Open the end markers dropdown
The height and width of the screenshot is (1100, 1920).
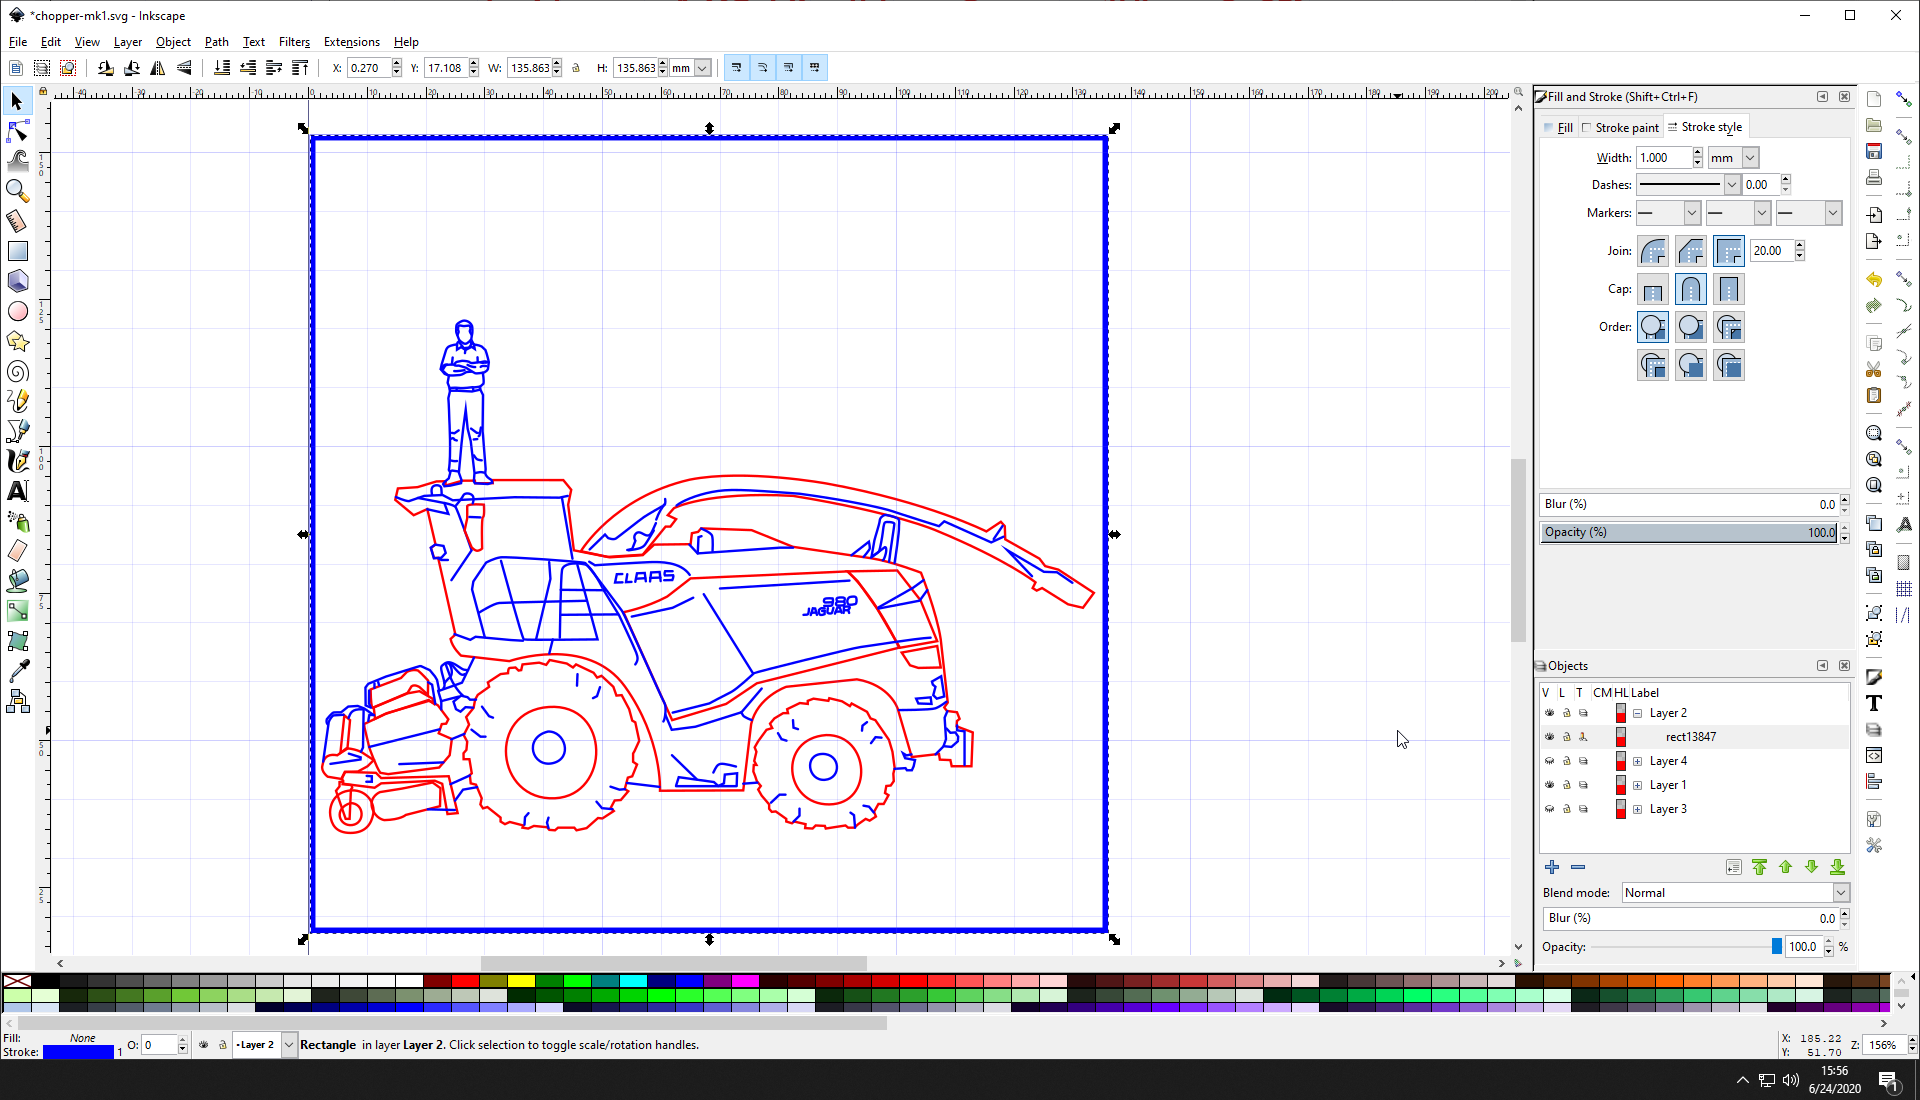click(1832, 213)
